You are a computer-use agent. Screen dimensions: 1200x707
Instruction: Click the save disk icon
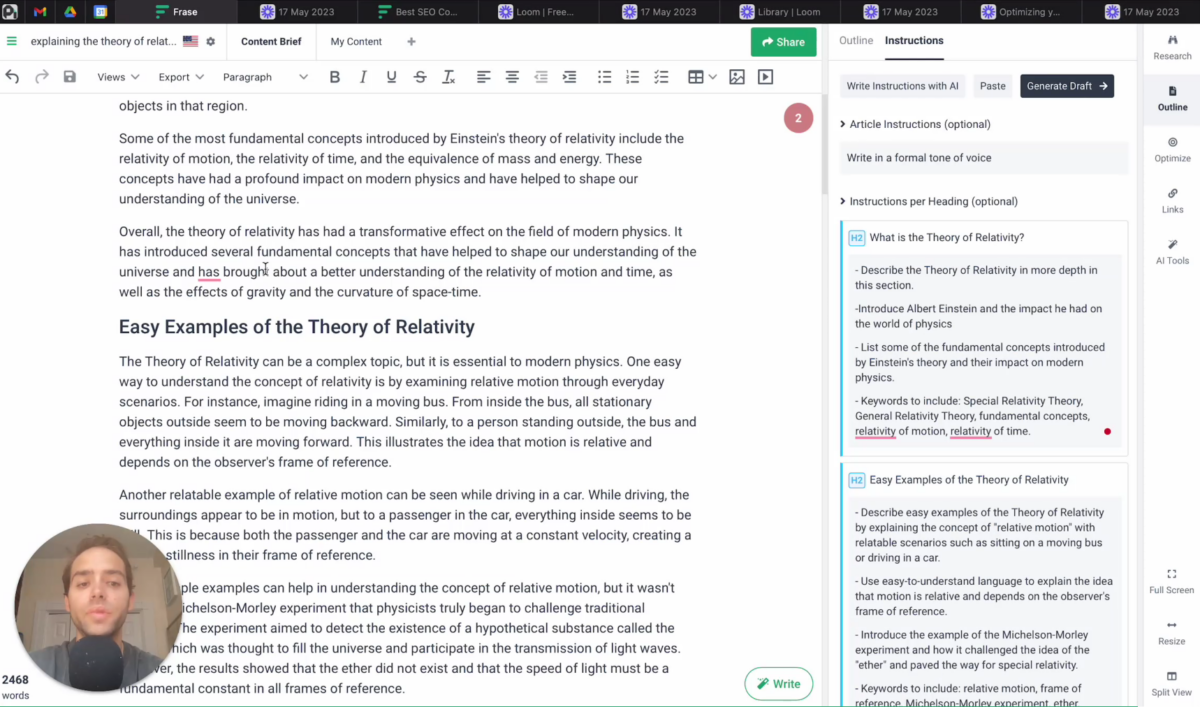pos(70,77)
